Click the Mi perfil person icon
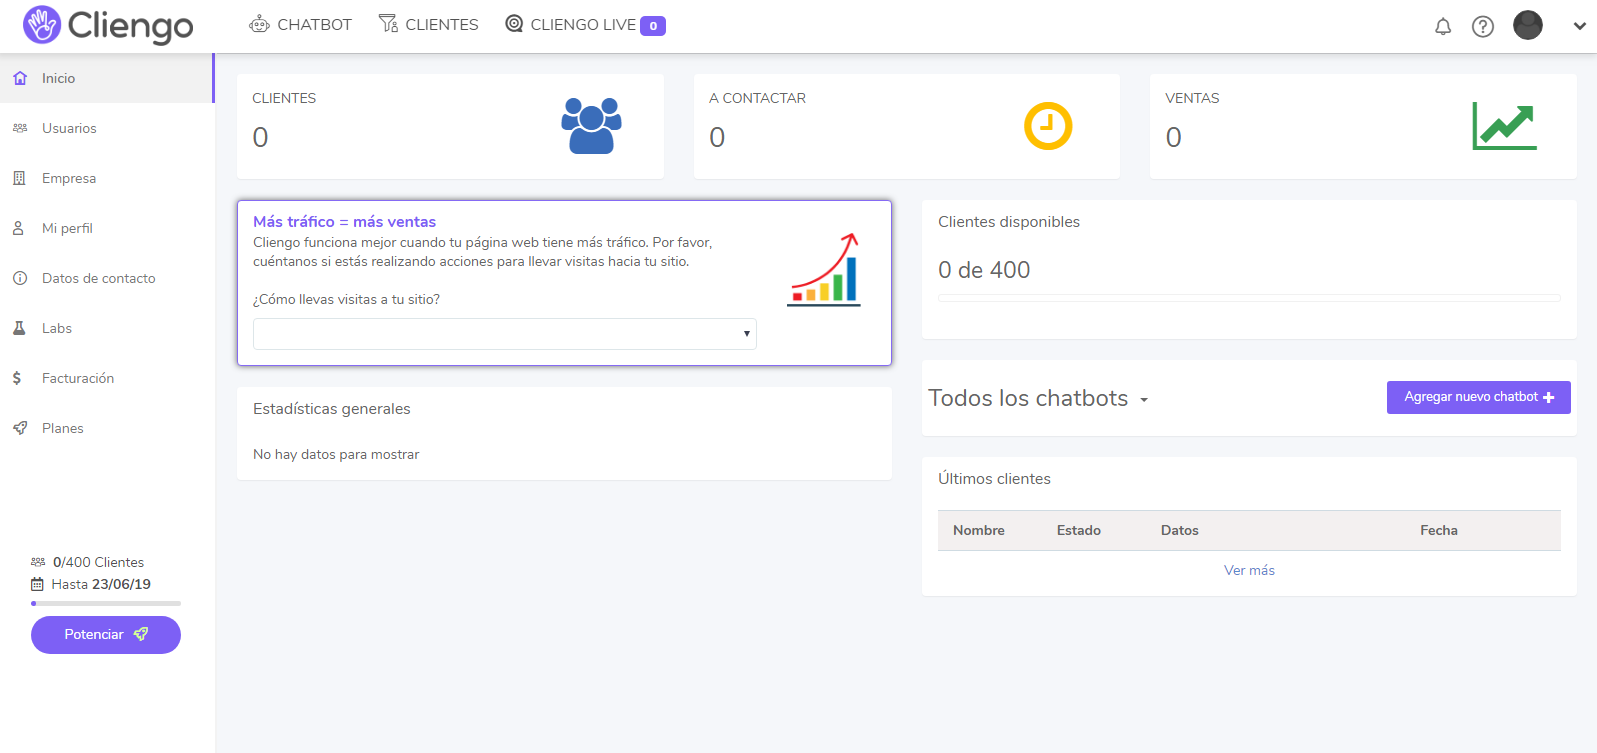Screen dimensions: 1597x753 click(18, 228)
